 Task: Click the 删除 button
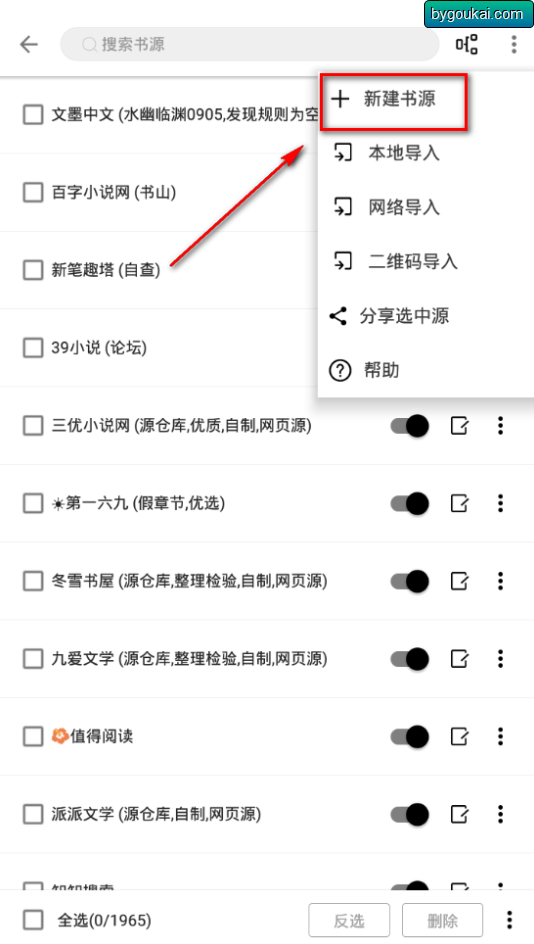click(442, 920)
